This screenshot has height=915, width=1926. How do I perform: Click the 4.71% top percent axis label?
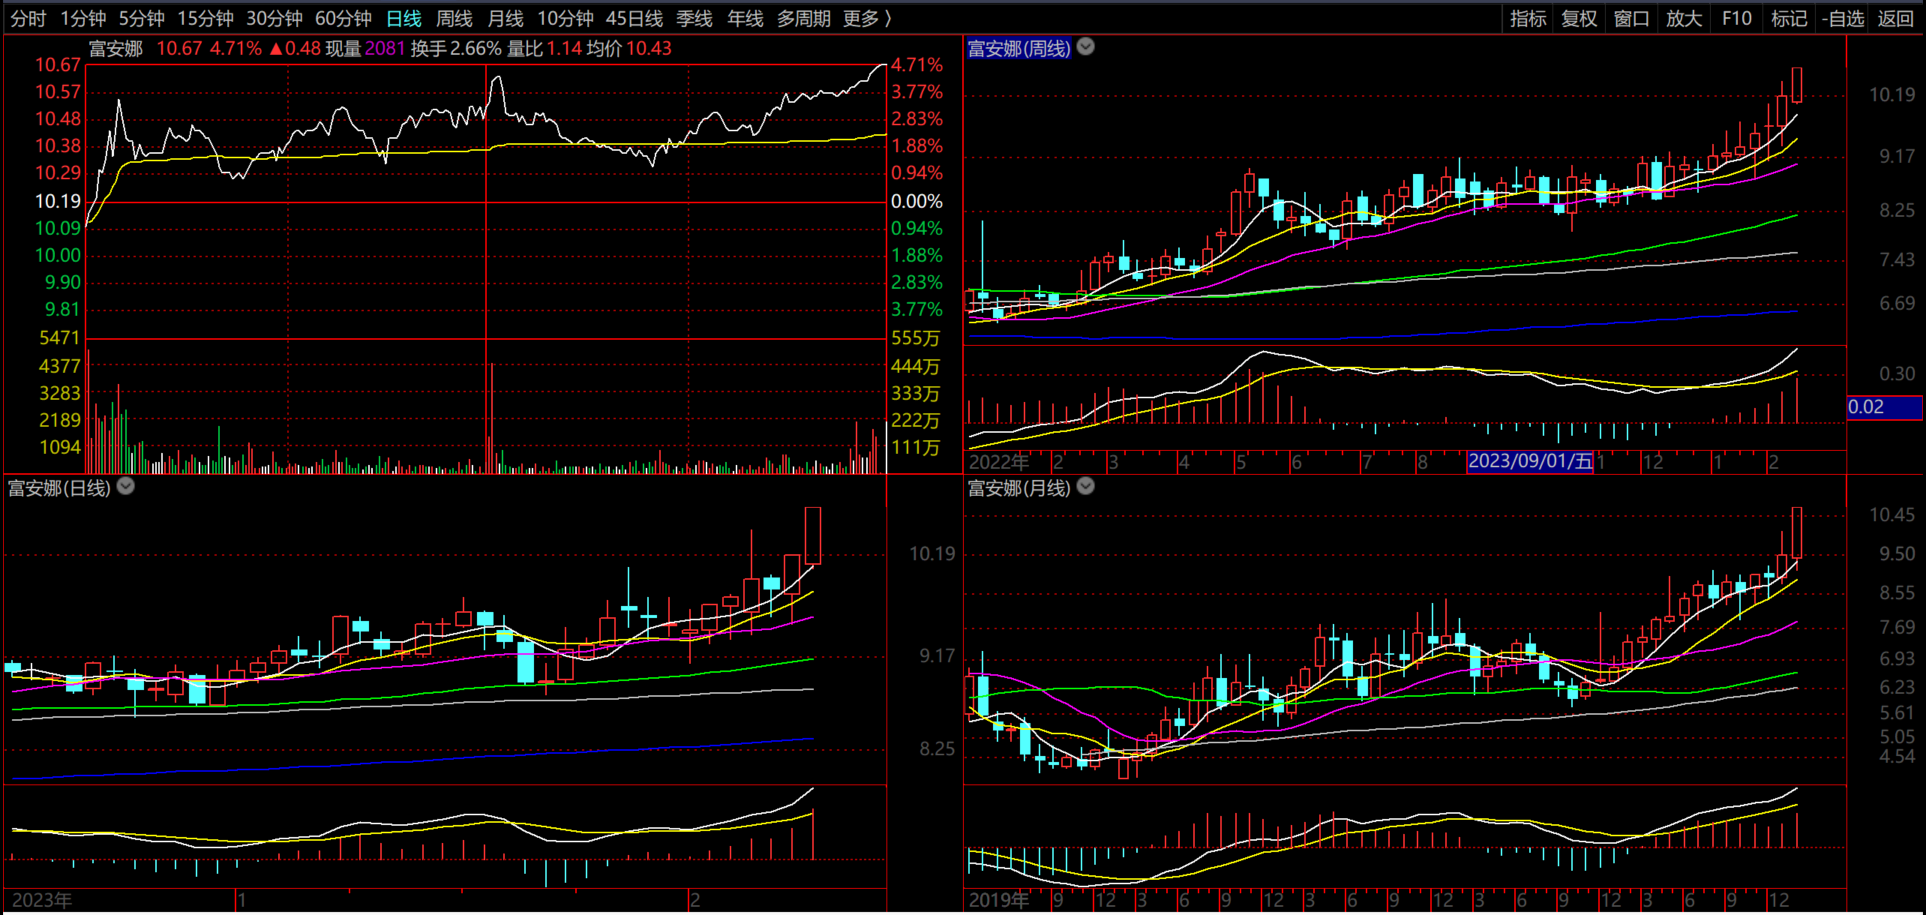917,65
